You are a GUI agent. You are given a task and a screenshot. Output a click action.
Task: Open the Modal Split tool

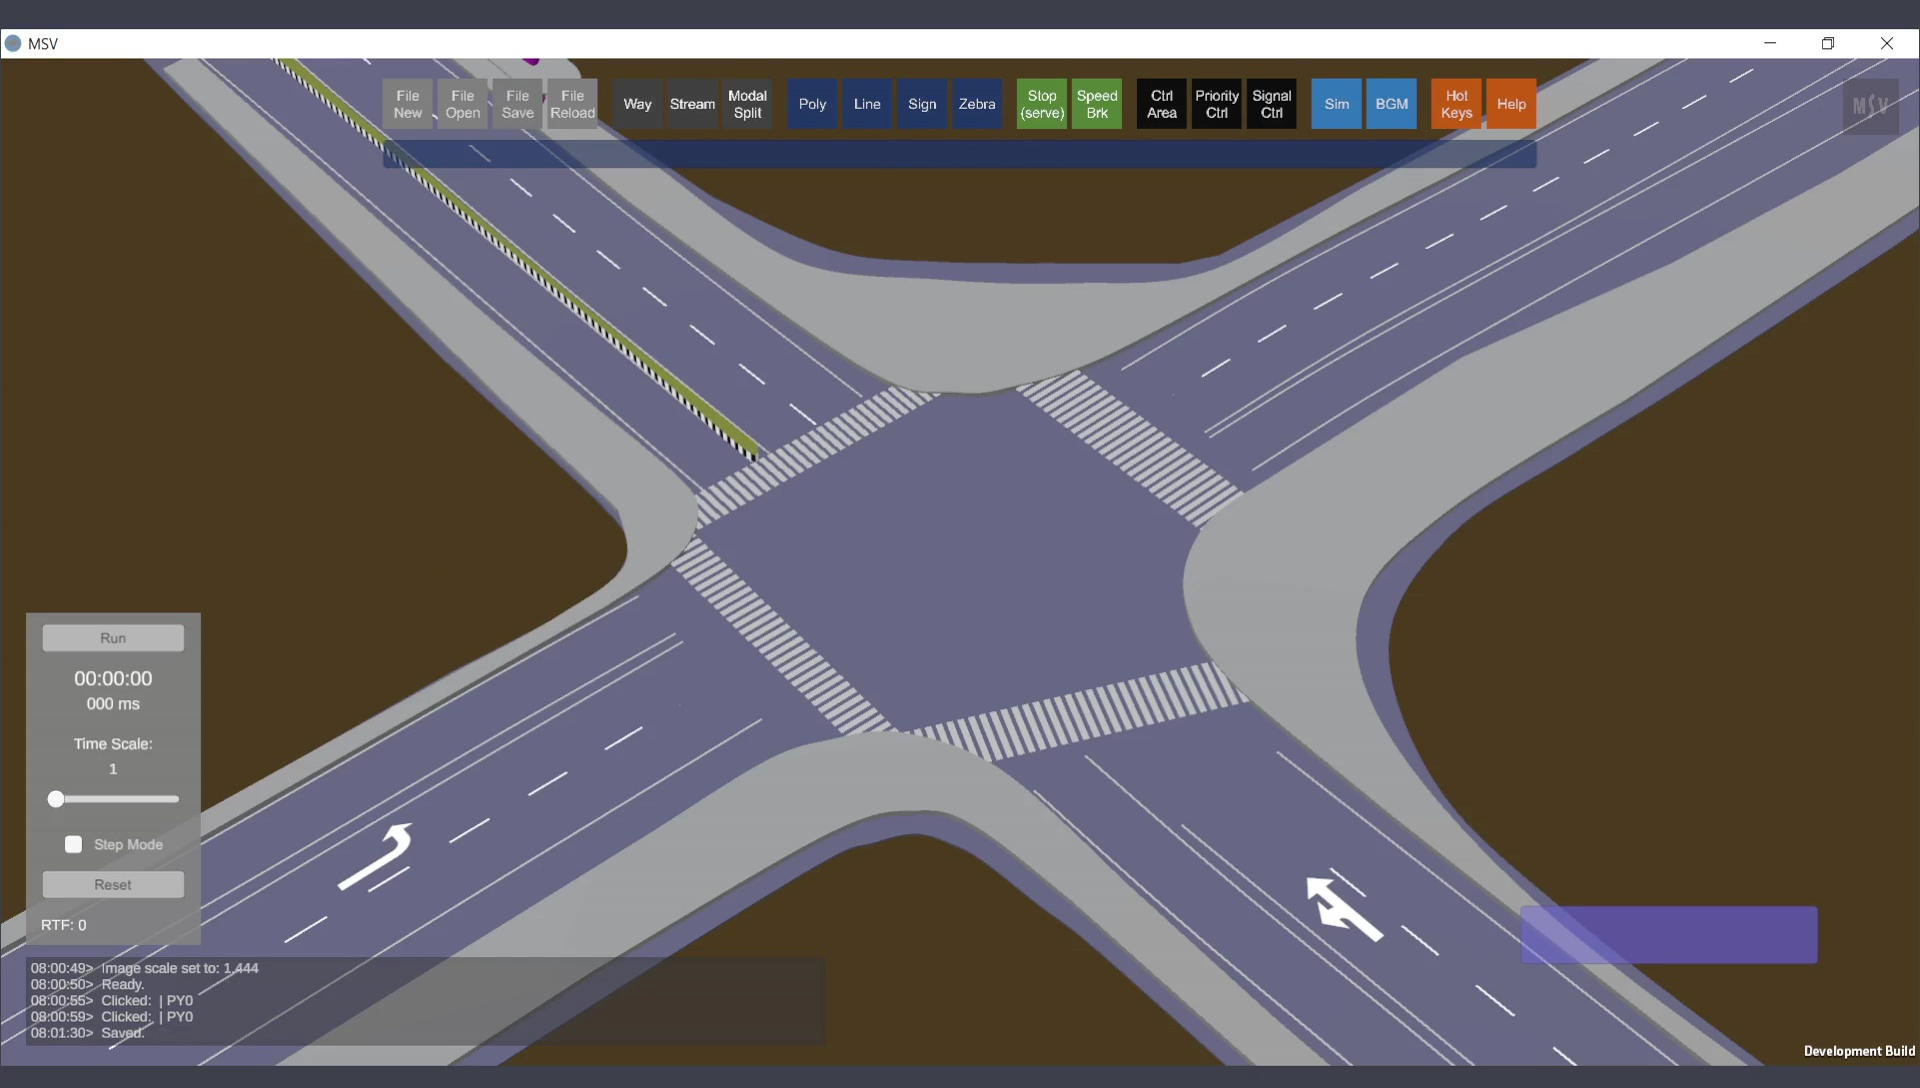pyautogui.click(x=747, y=104)
